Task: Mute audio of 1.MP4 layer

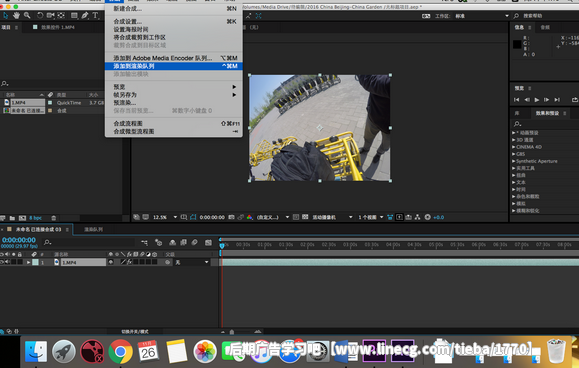Action: point(7,262)
